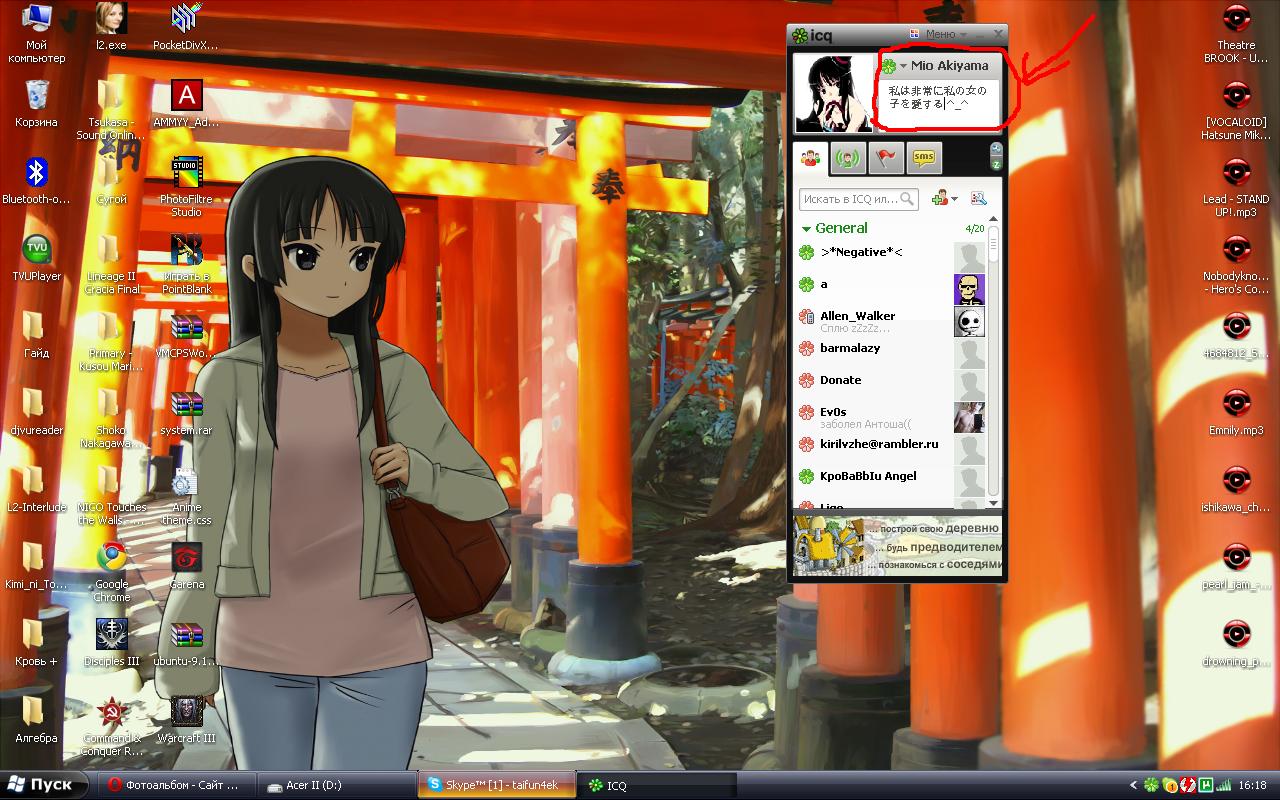
Task: Switch to the Opera Фотоальбом taskbar window
Action: (x=176, y=785)
